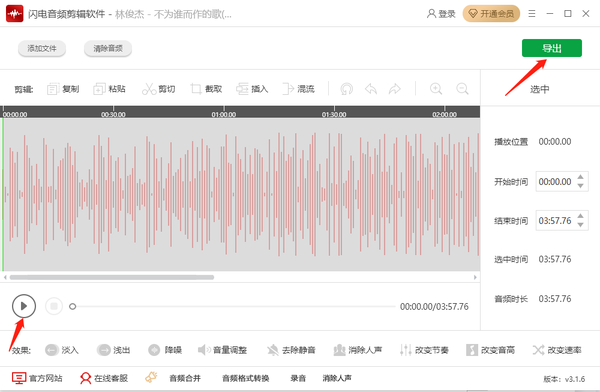The height and width of the screenshot is (392, 600).
Task: Click the playback progress slider handle
Action: [72, 306]
